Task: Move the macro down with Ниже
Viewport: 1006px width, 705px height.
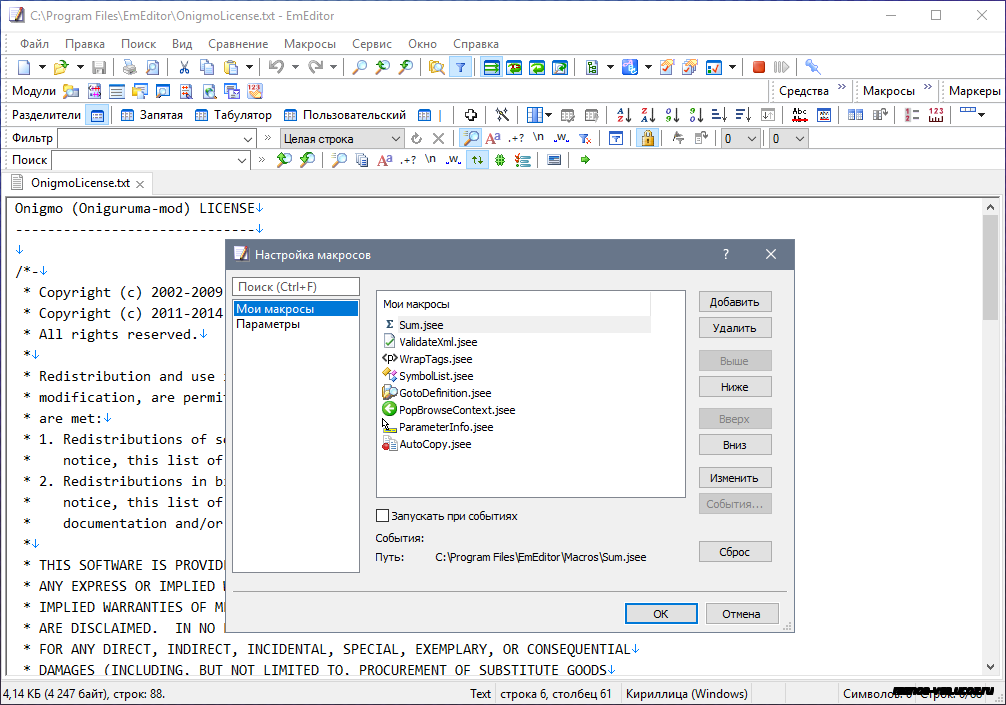Action: click(735, 387)
